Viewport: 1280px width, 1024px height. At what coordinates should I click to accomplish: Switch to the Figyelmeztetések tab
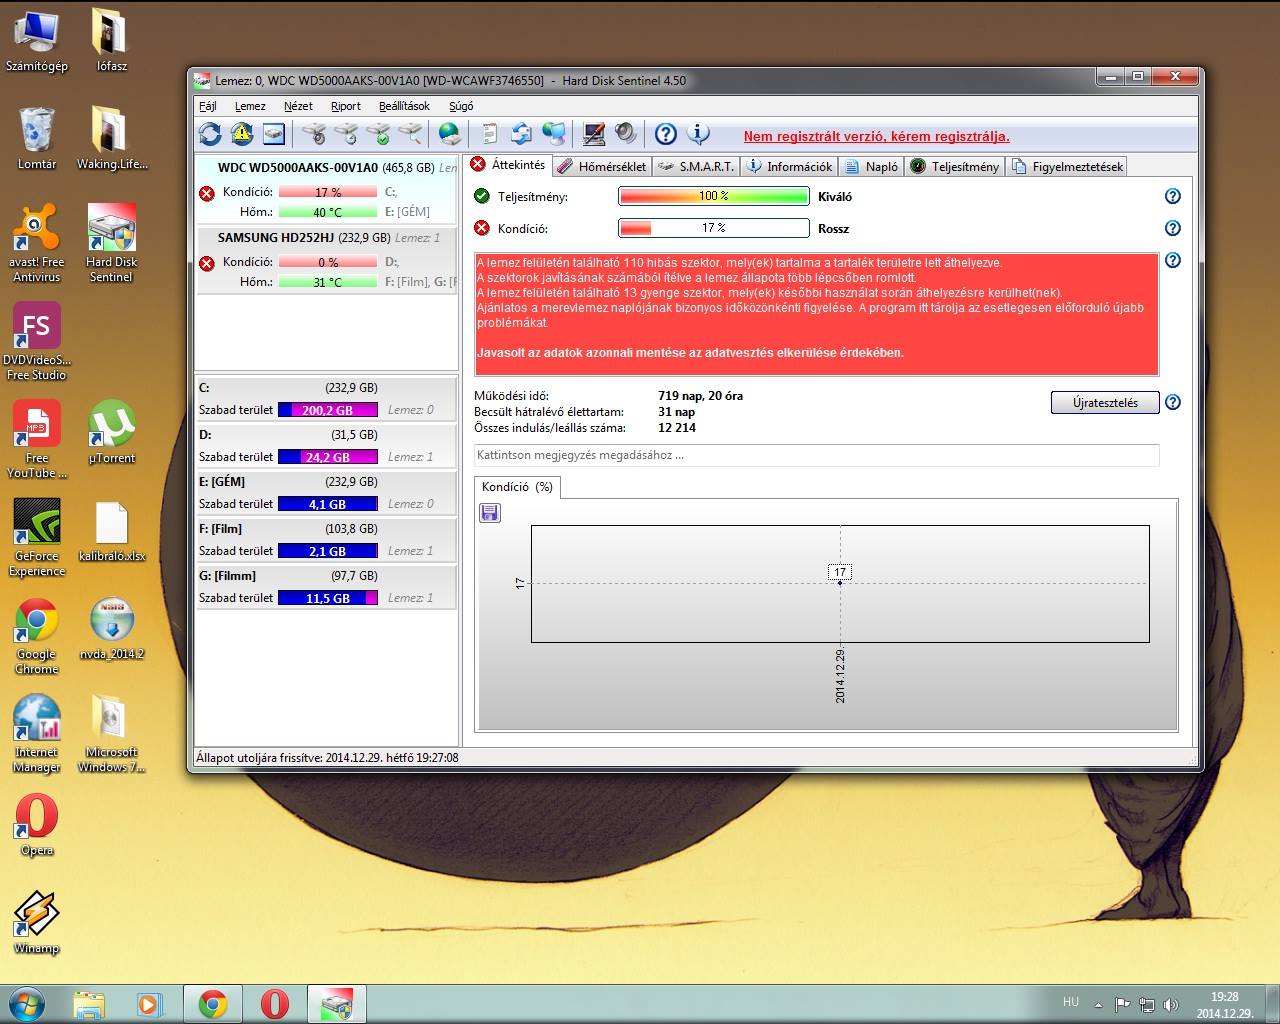click(1068, 167)
